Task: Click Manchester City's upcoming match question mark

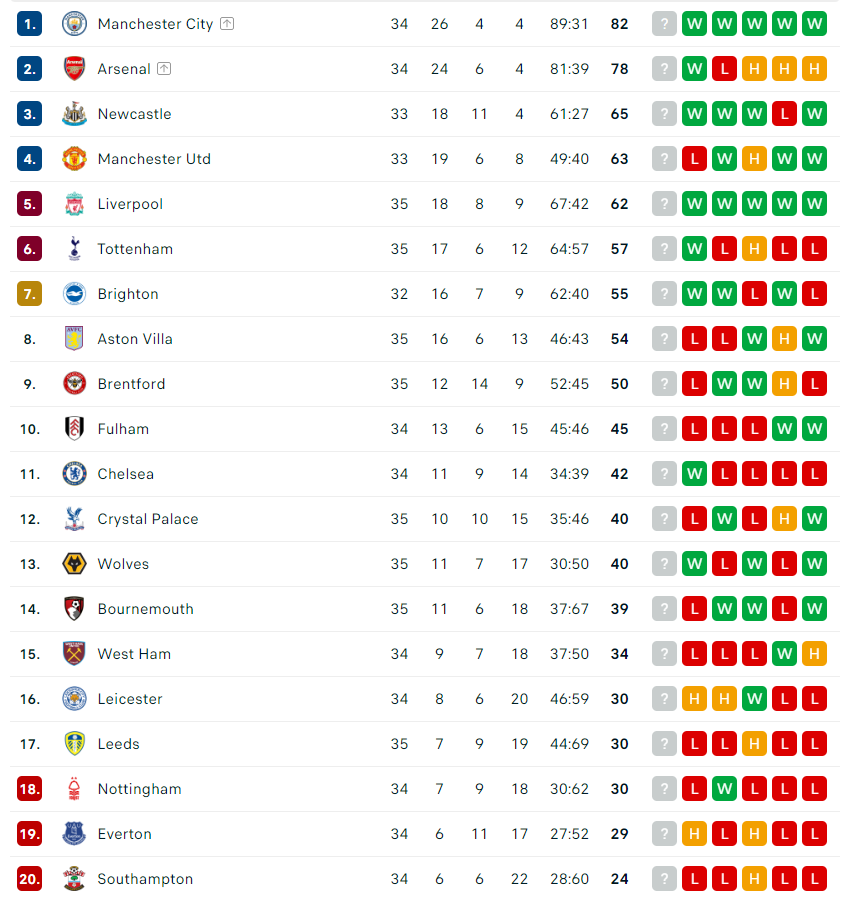Action: (664, 24)
